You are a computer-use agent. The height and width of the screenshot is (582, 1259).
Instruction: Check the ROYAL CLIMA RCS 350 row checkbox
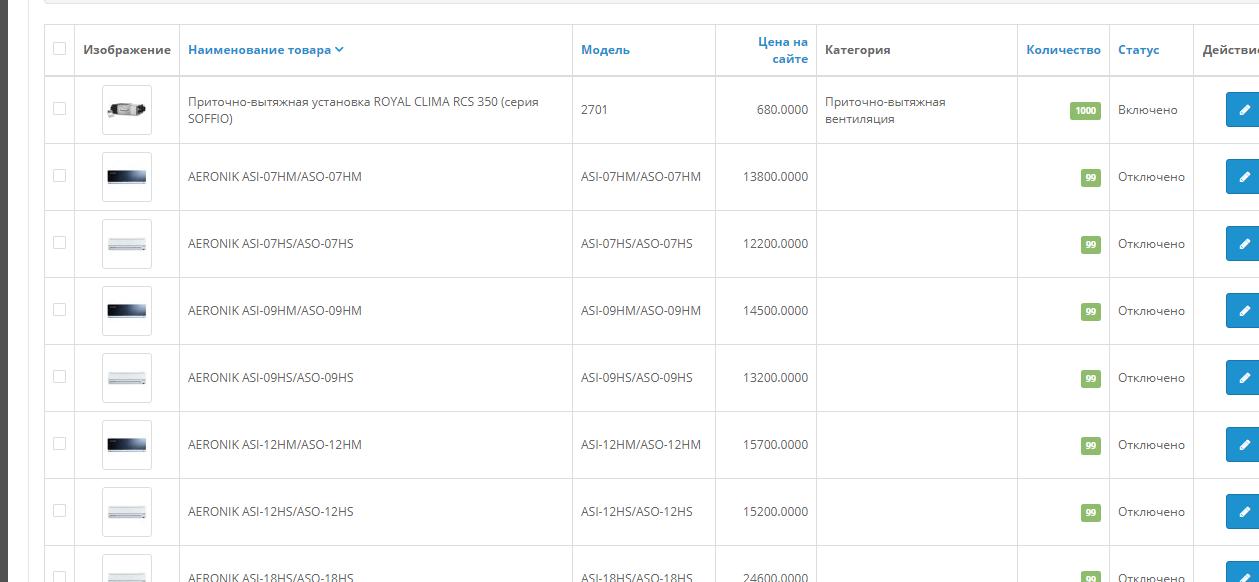(59, 108)
